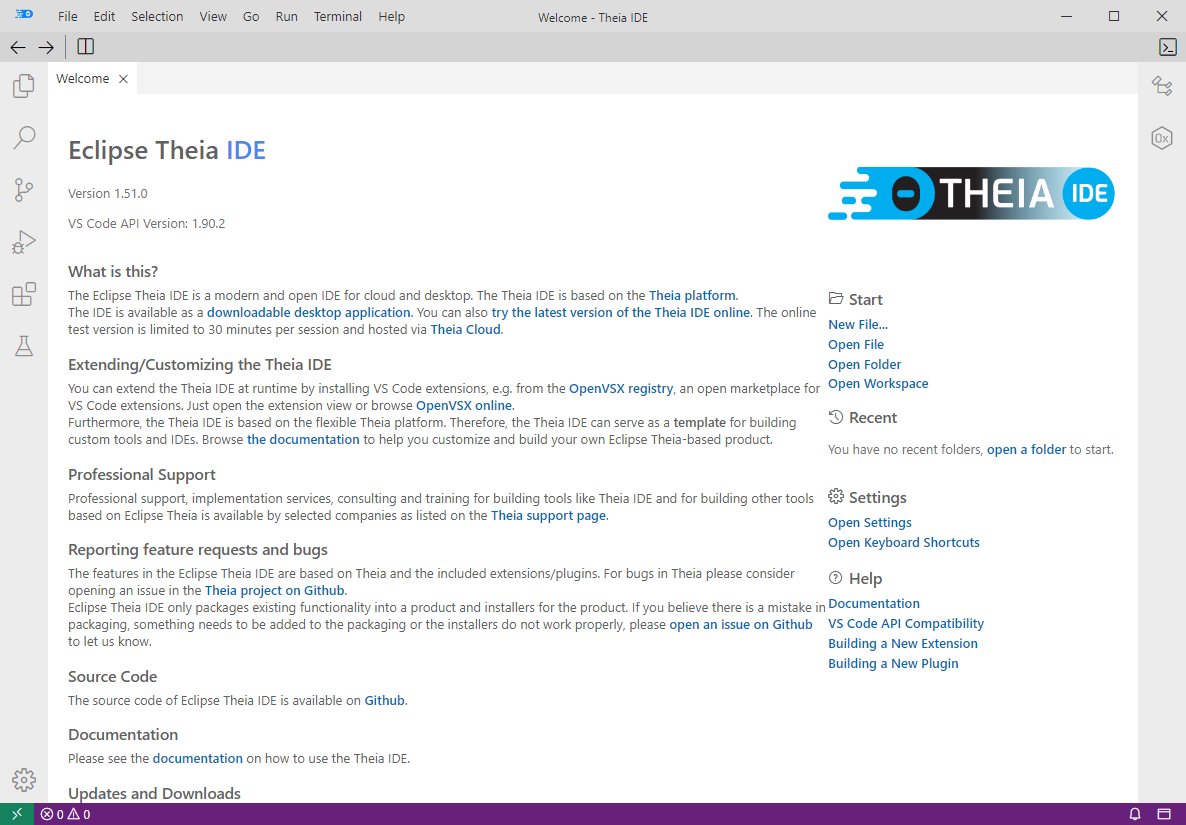1186x825 pixels.
Task: Click the 'Professional Support' heading
Action: click(141, 474)
